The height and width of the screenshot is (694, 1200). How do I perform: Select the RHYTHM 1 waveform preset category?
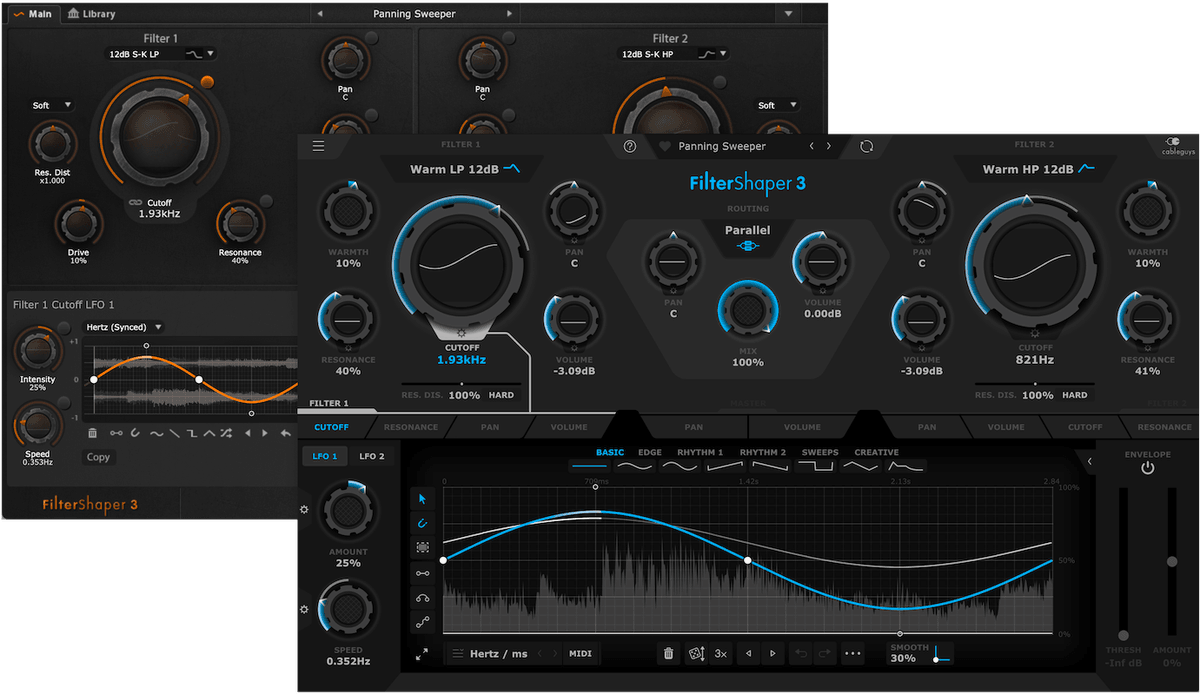point(700,452)
